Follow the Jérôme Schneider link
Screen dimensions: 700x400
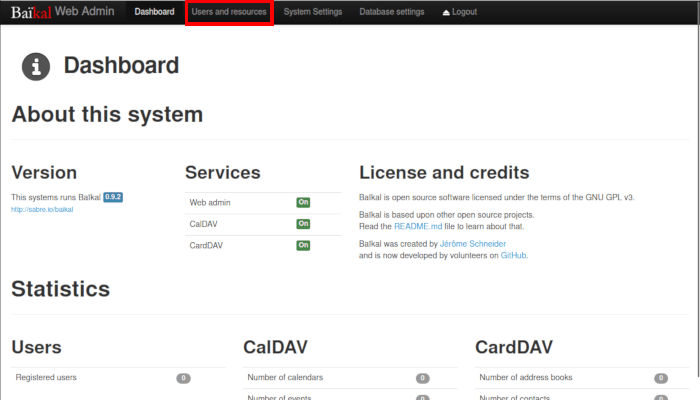[x=472, y=243]
